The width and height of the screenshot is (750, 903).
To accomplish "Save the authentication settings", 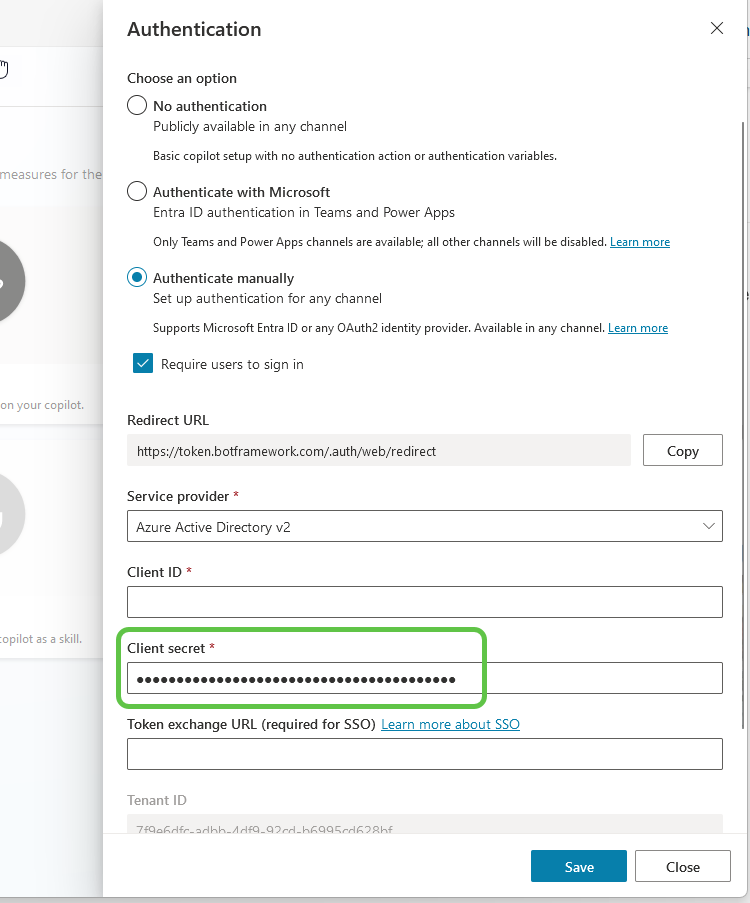I will 578,867.
